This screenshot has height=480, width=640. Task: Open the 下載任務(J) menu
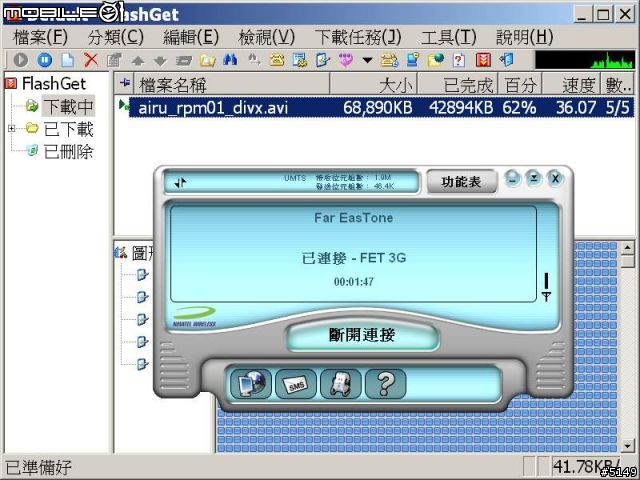(358, 38)
